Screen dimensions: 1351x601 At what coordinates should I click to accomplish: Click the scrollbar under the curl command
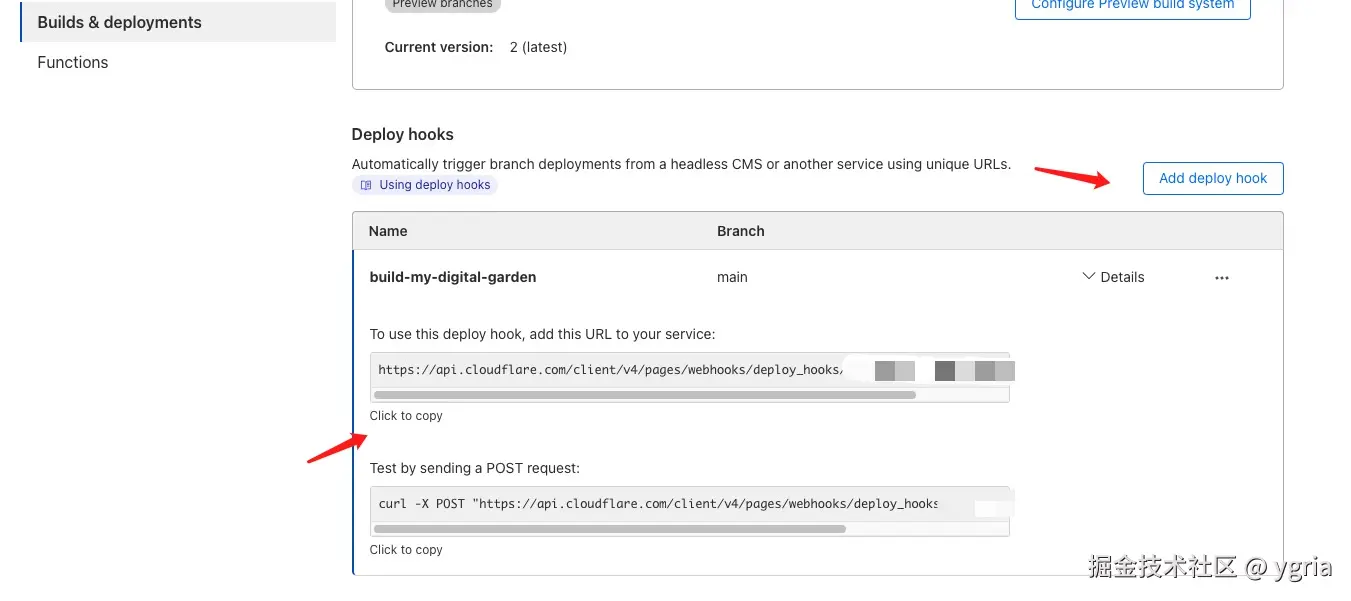click(609, 529)
